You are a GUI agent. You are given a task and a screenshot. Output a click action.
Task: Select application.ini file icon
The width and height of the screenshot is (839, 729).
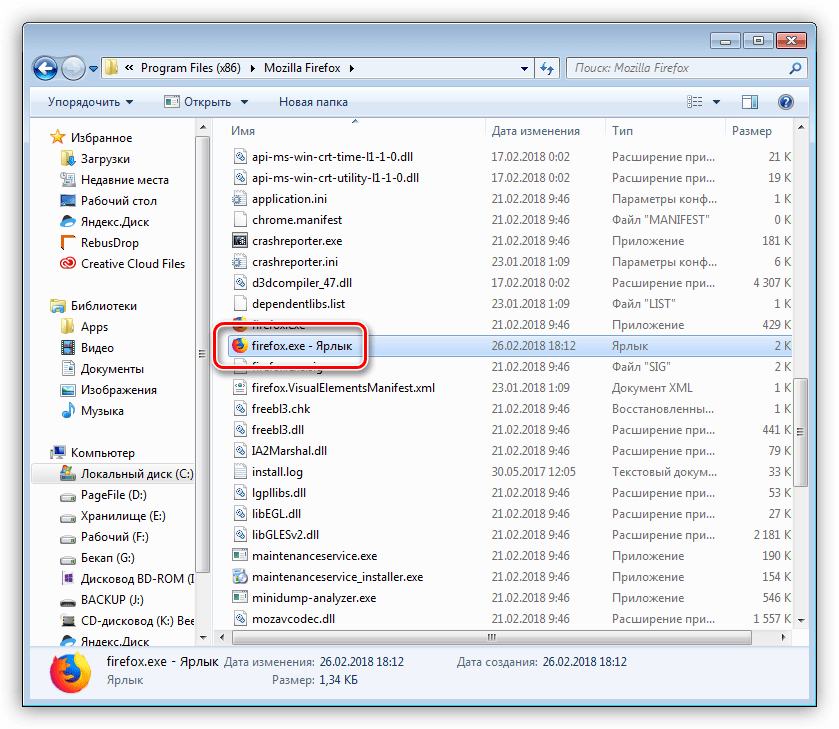point(240,199)
